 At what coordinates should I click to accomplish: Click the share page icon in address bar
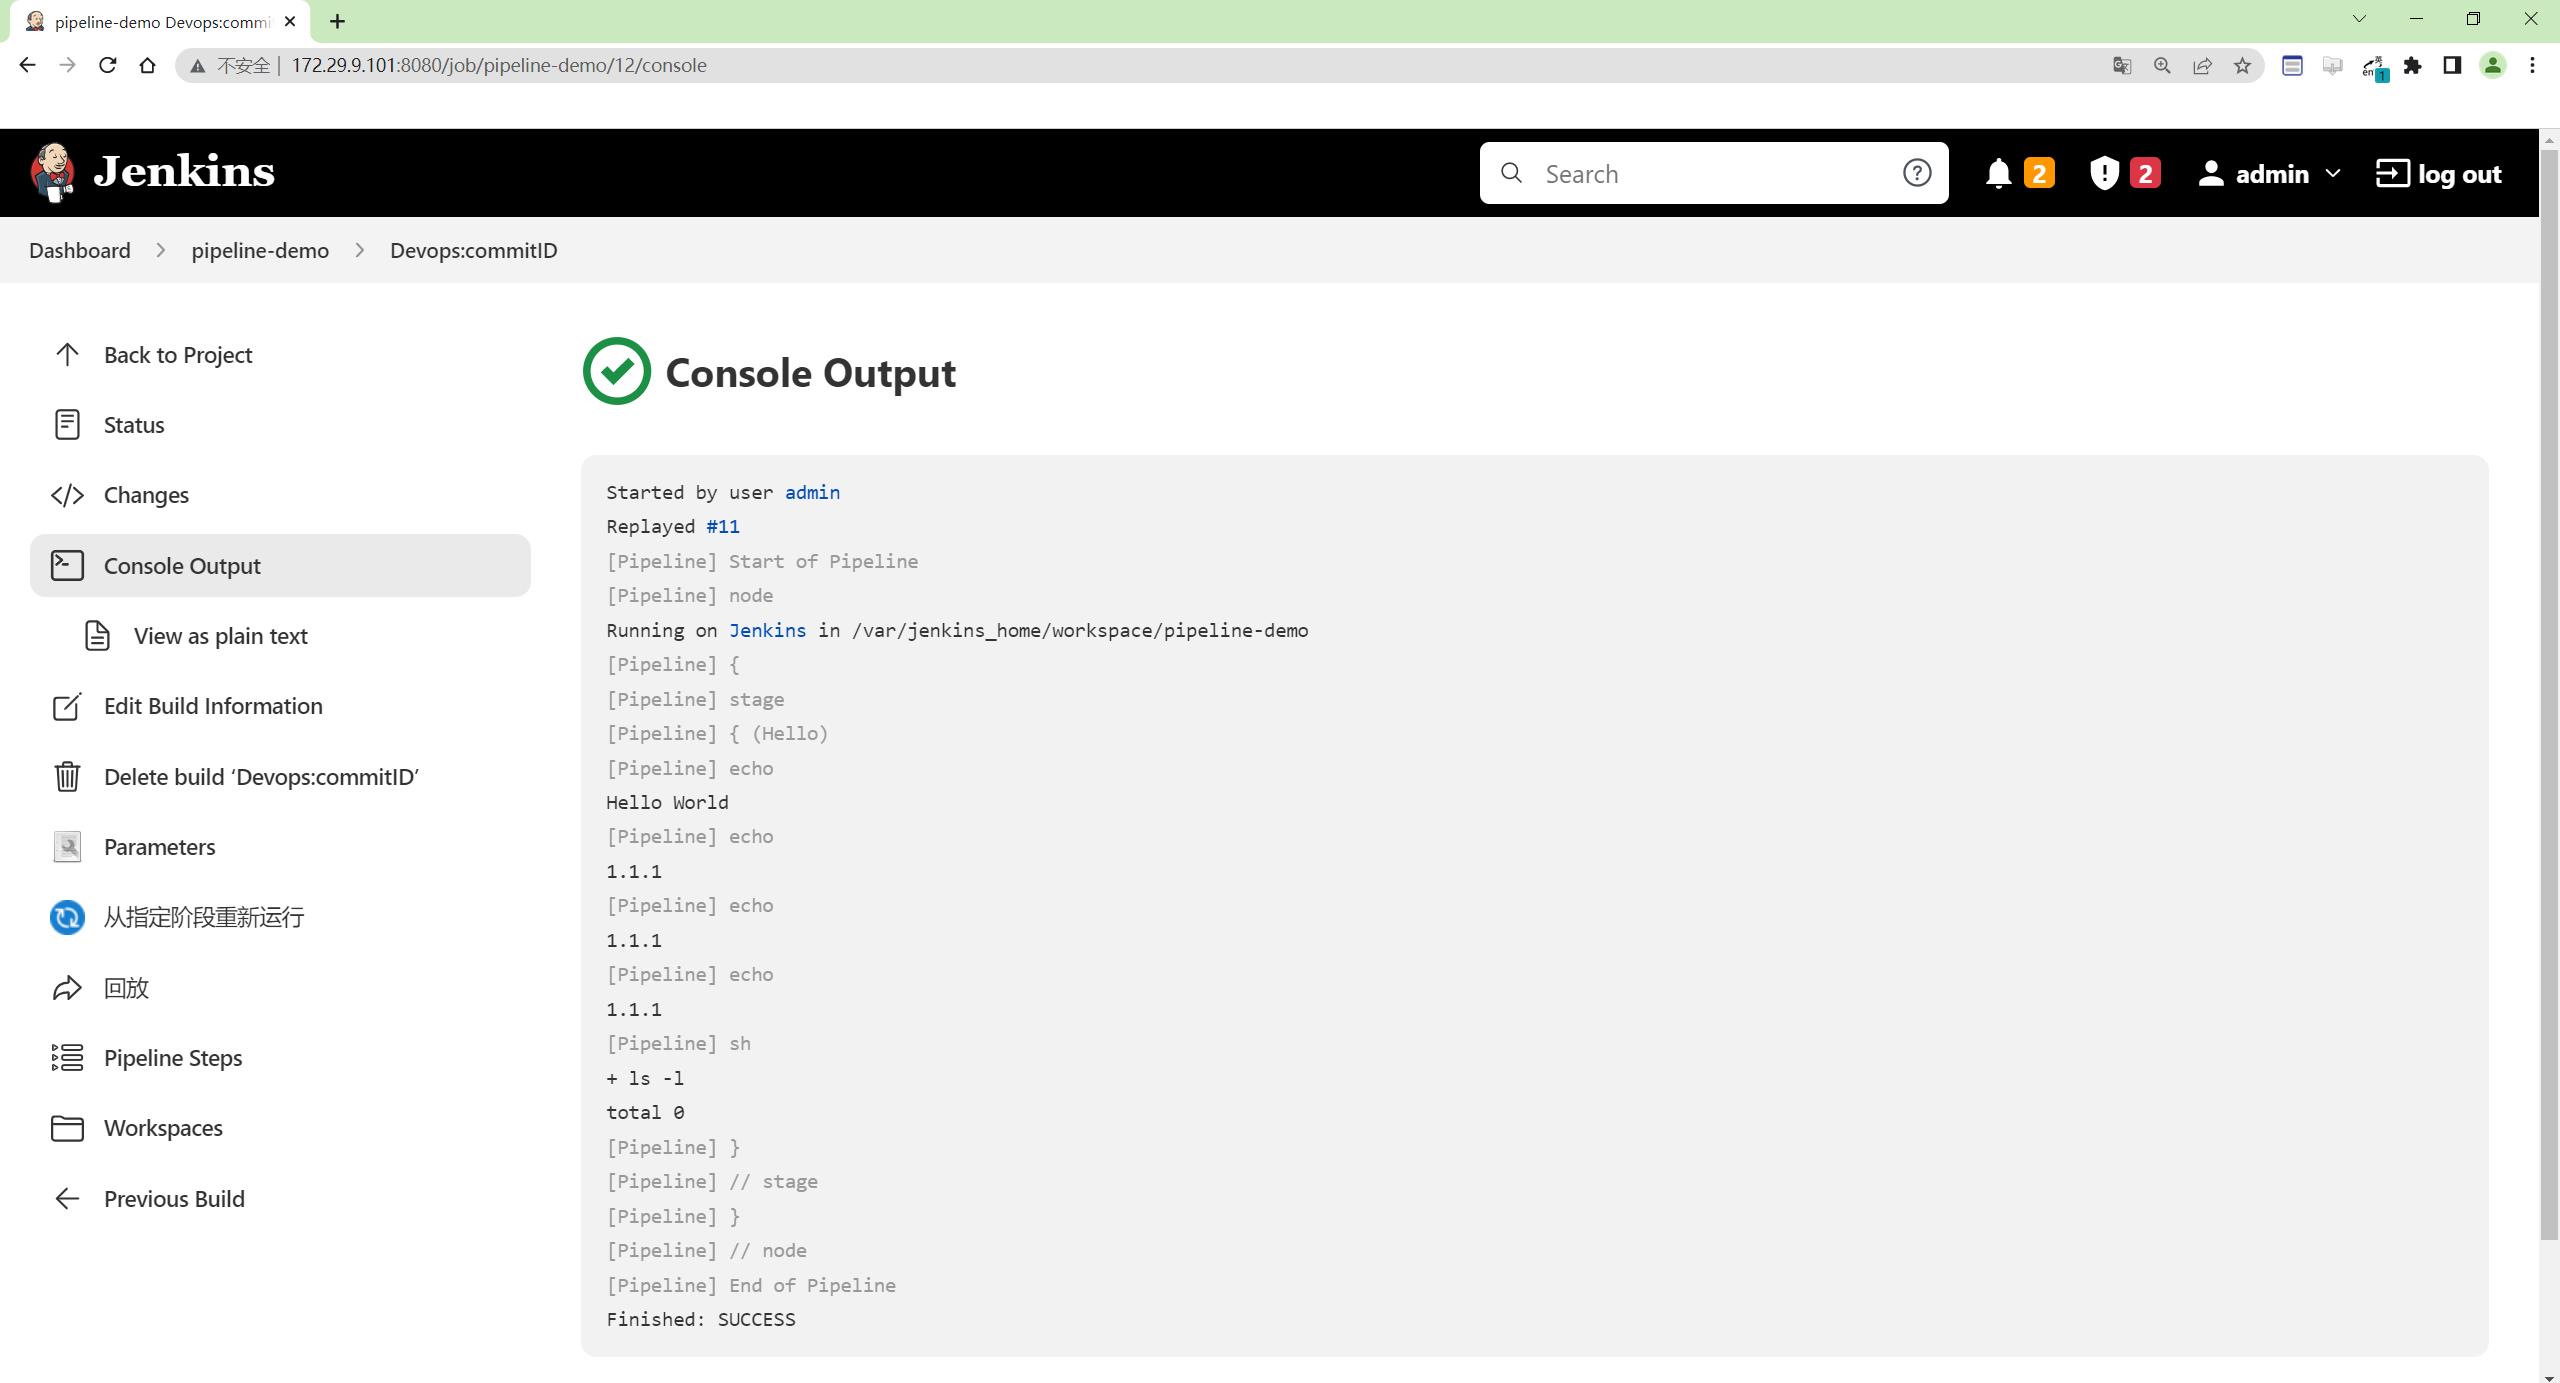coord(2202,66)
